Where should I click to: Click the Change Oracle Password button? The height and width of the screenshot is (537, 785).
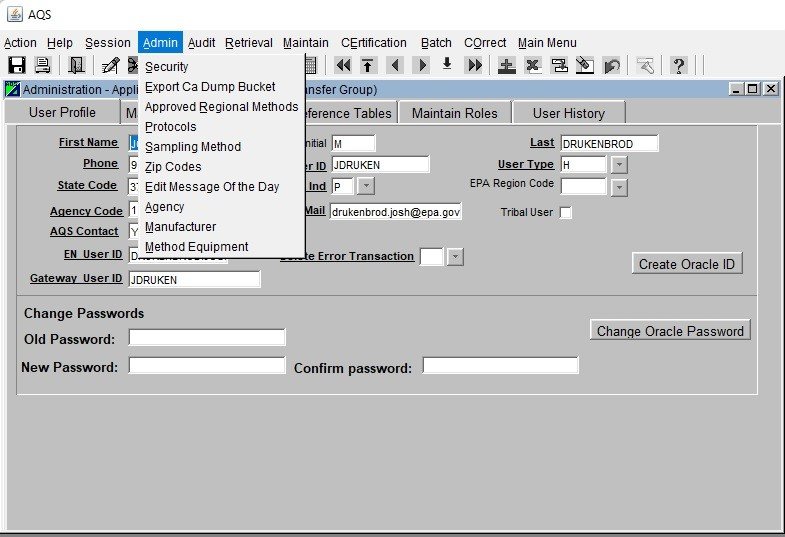[x=670, y=331]
